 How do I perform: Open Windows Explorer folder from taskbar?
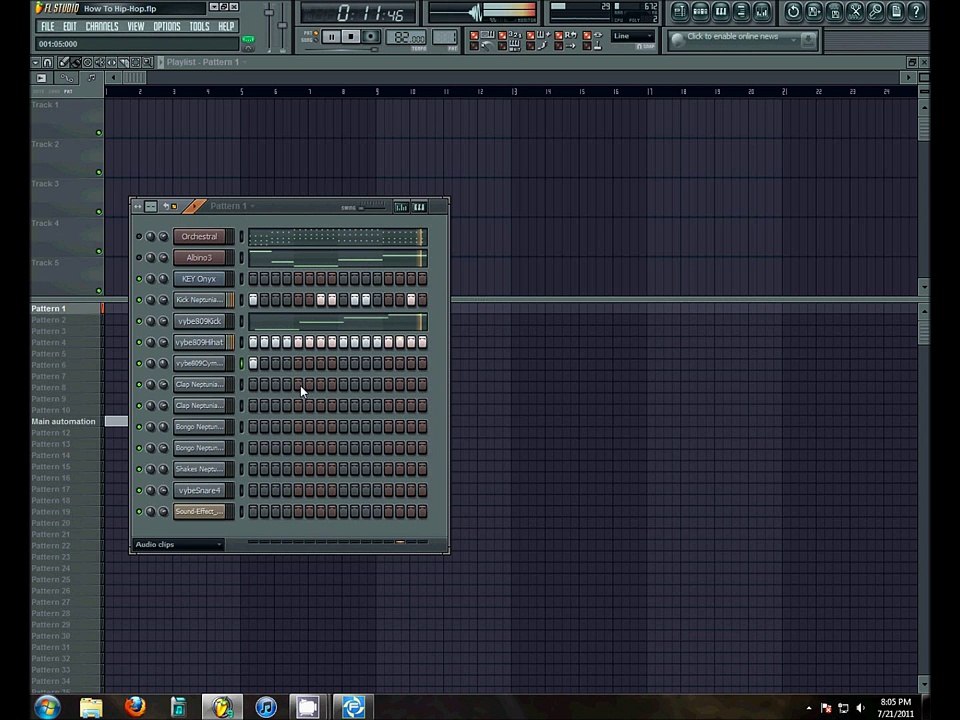click(x=91, y=707)
